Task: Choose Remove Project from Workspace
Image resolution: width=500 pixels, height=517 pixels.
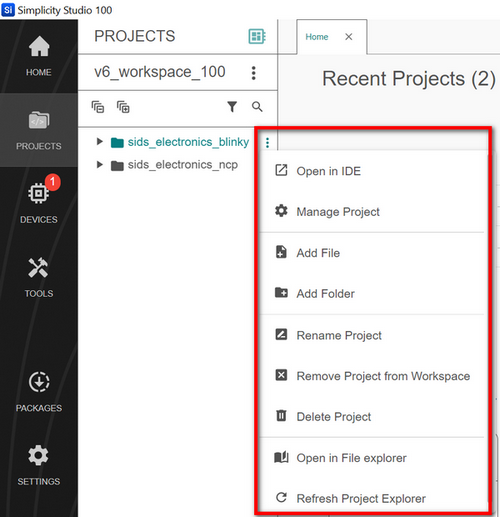Action: (x=372, y=376)
